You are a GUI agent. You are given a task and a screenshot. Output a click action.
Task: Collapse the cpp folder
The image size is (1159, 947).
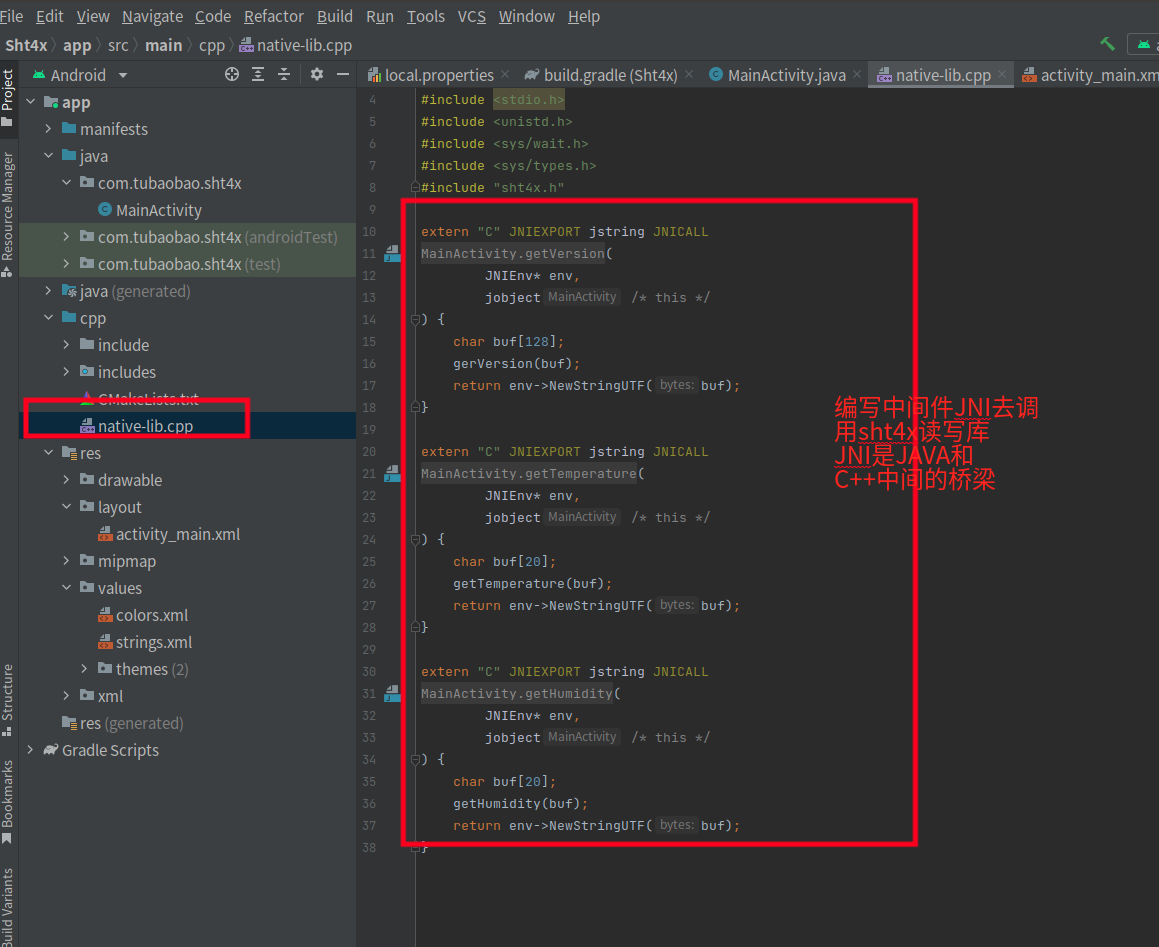(x=49, y=318)
